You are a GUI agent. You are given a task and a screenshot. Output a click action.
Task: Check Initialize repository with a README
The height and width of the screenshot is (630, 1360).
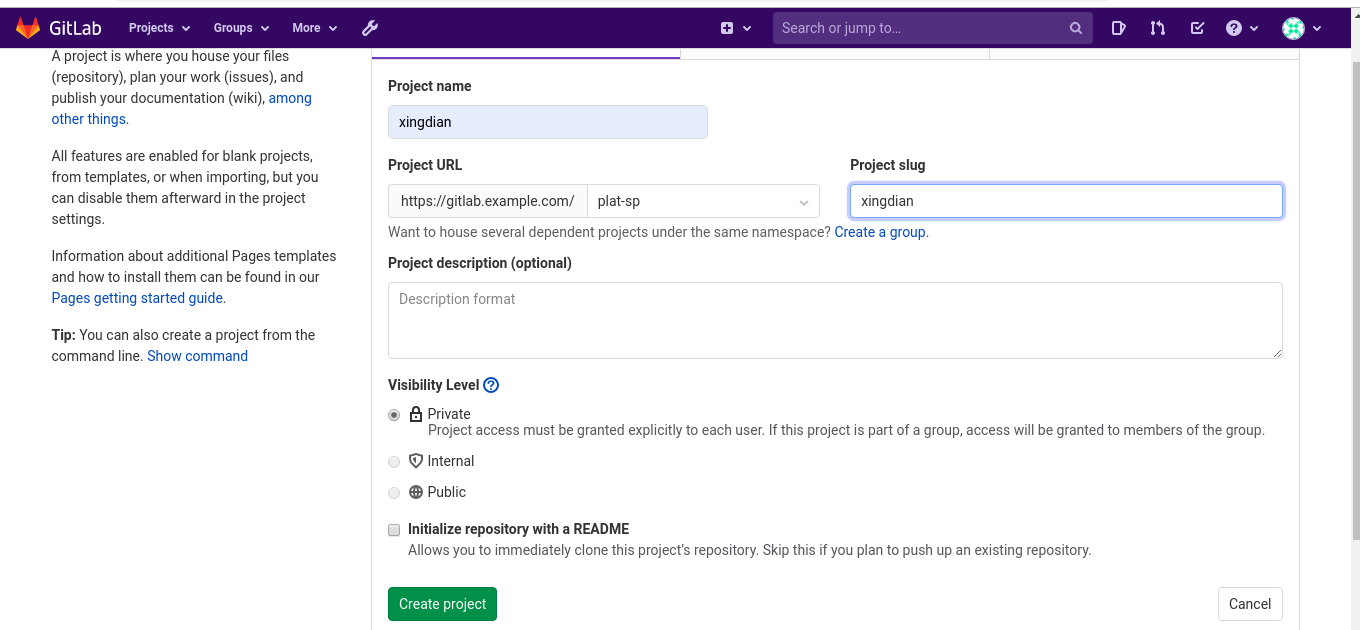pos(394,530)
